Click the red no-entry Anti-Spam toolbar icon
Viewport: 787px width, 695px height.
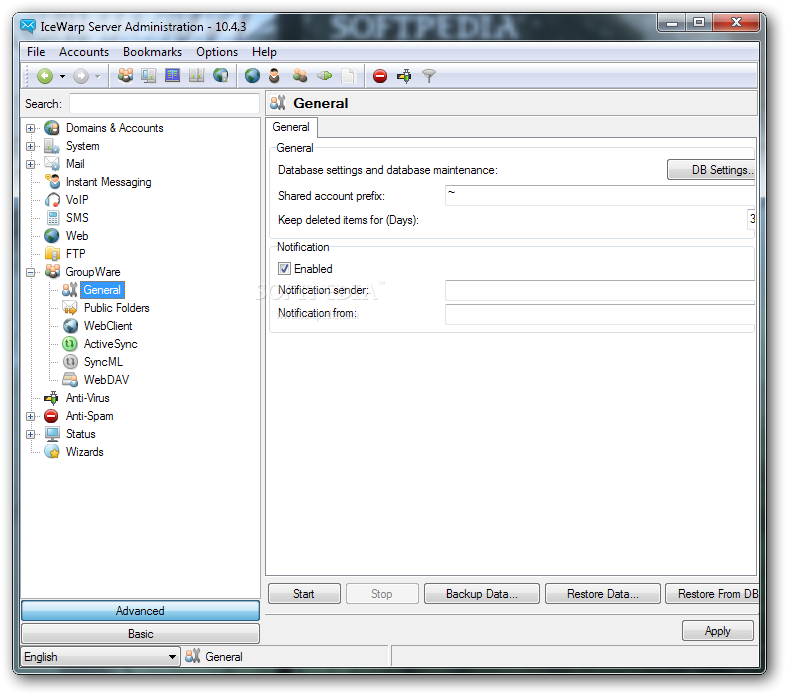pos(380,76)
